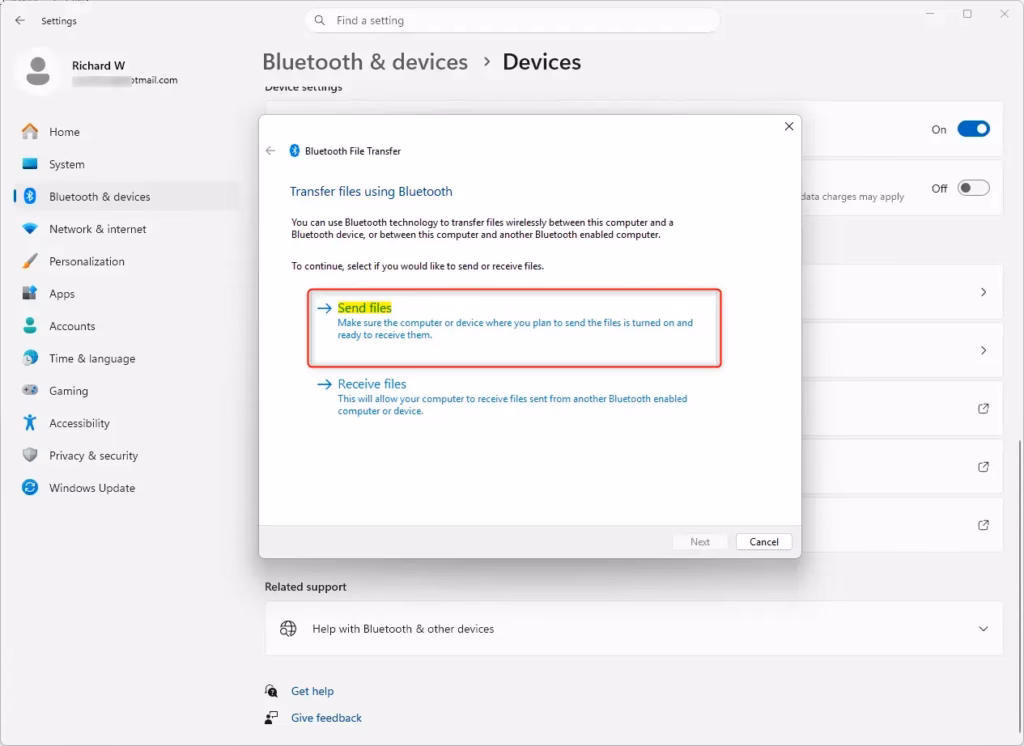Click the Privacy & security shield icon
Image resolution: width=1024 pixels, height=746 pixels.
point(30,455)
